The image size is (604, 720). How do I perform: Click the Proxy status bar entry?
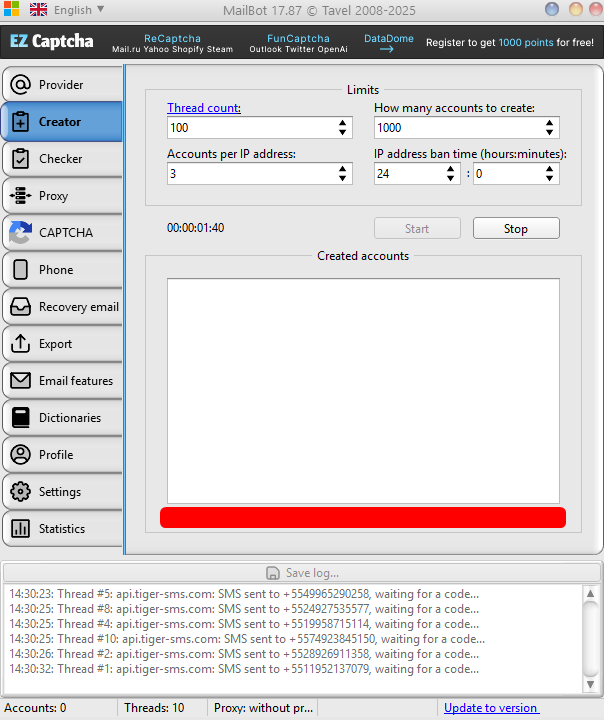[x=263, y=708]
